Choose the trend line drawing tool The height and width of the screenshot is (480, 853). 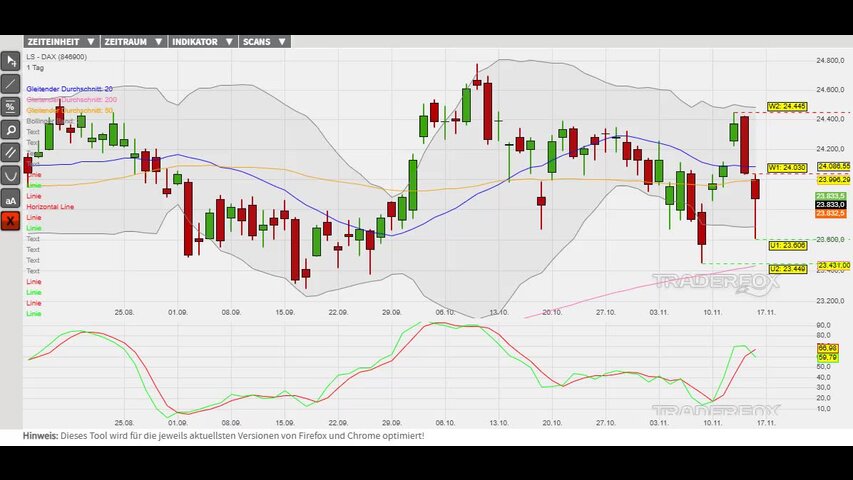pos(11,83)
